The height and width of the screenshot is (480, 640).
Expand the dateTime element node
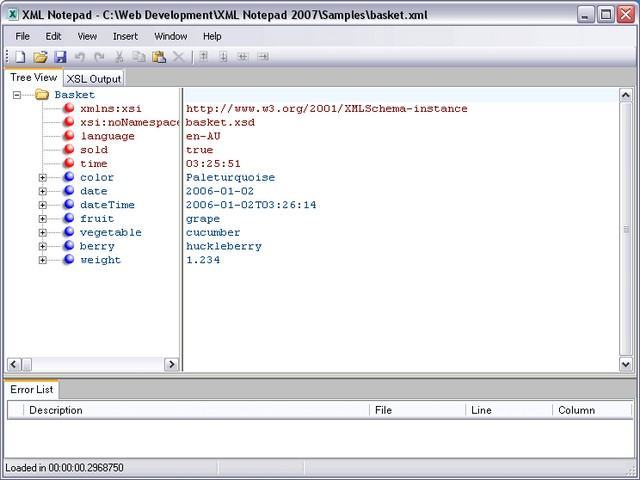click(42, 205)
